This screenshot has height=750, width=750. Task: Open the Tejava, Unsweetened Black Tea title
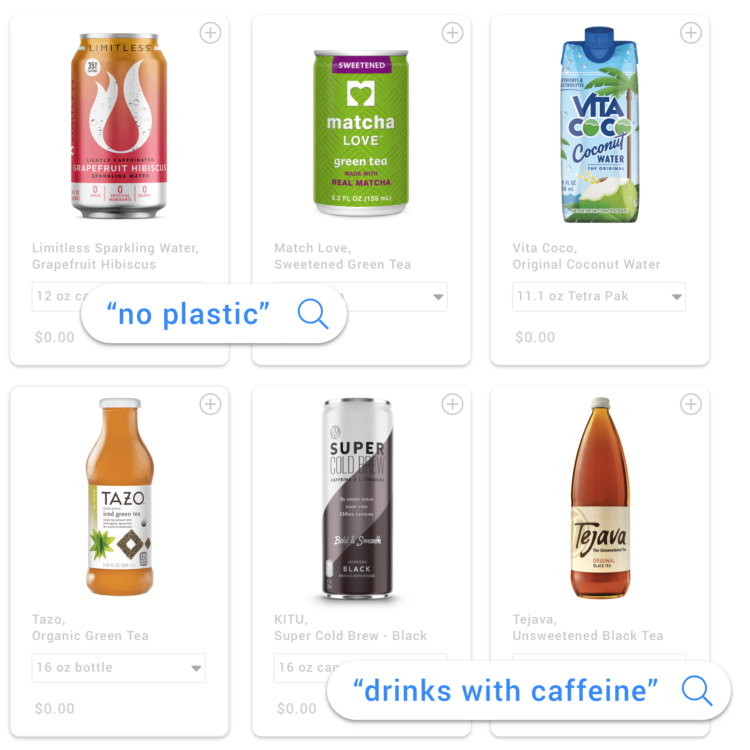pos(588,628)
